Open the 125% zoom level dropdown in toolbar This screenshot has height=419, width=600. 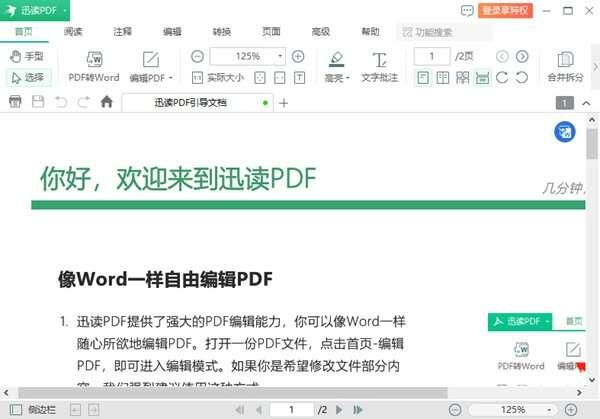coord(280,57)
